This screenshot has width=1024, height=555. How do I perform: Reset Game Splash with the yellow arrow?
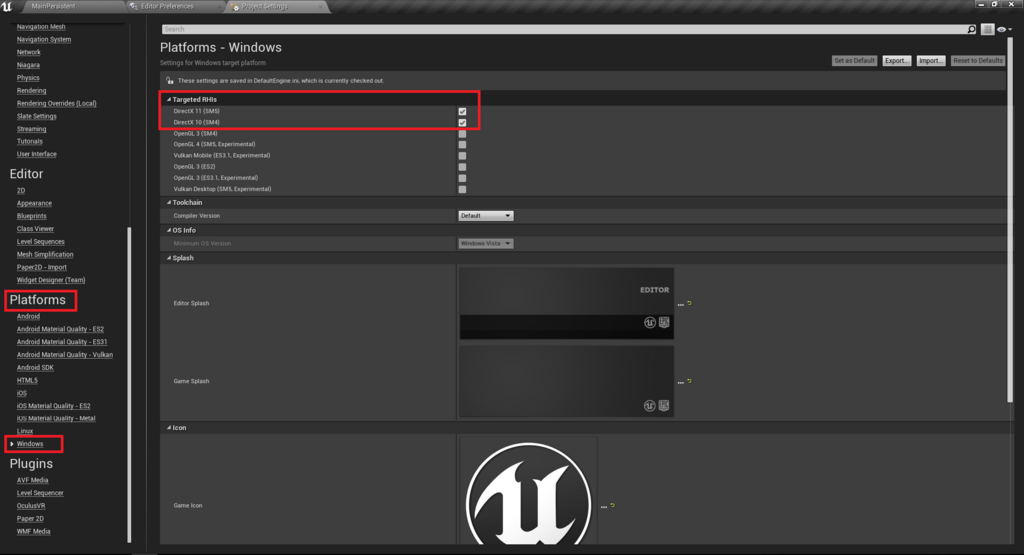click(689, 381)
